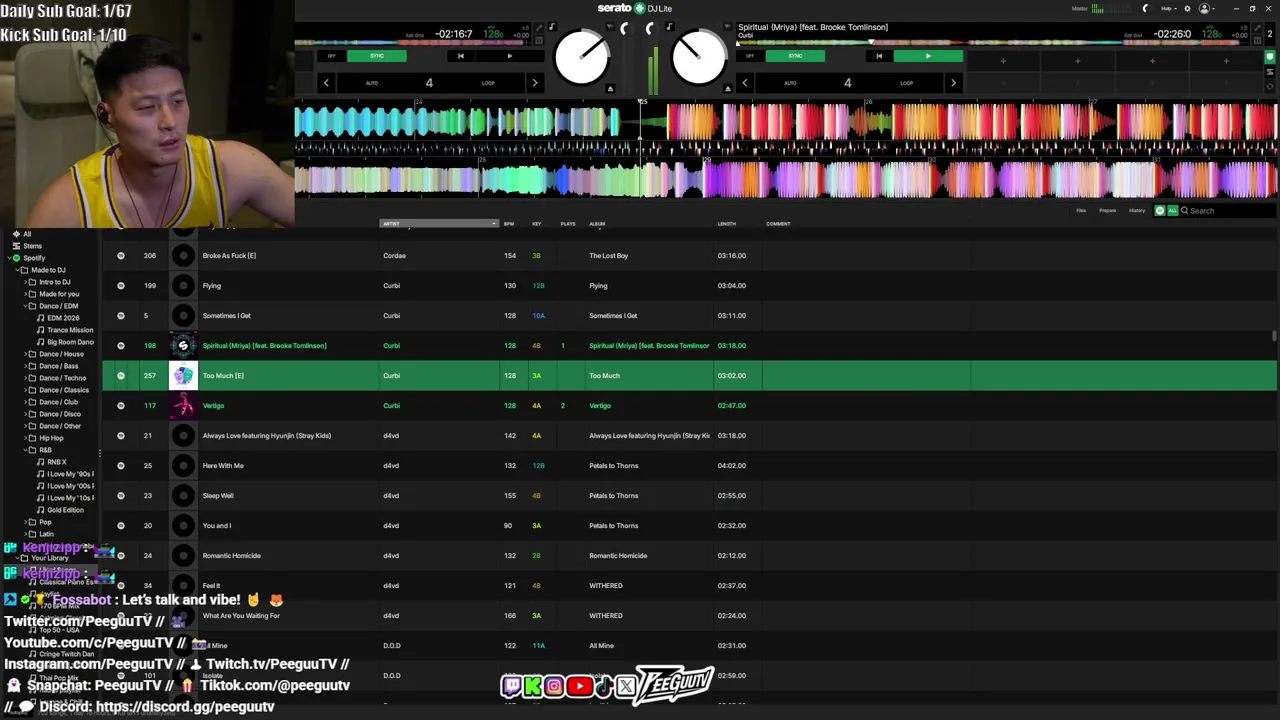Jump to cue on left deck
Screen dimensions: 1280x720
461,56
